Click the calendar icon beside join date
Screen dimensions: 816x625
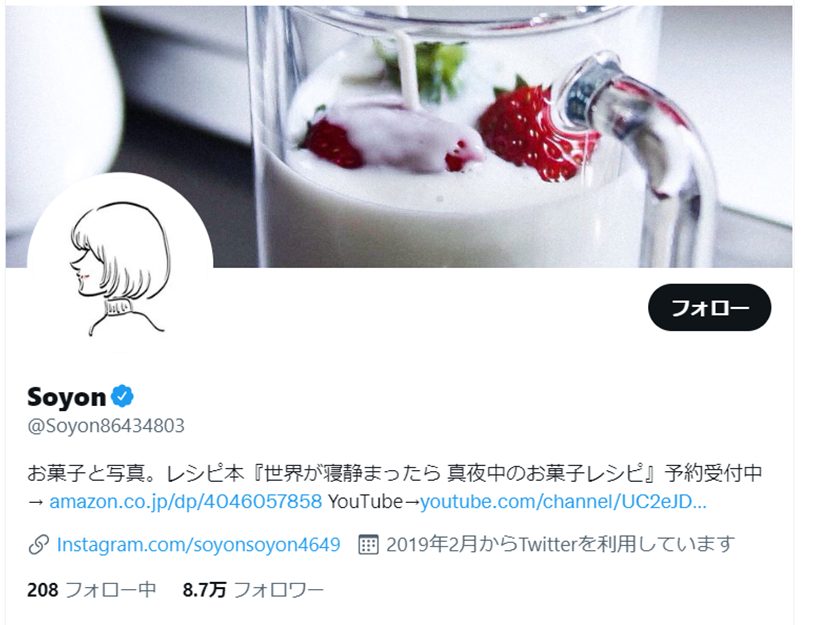[368, 544]
